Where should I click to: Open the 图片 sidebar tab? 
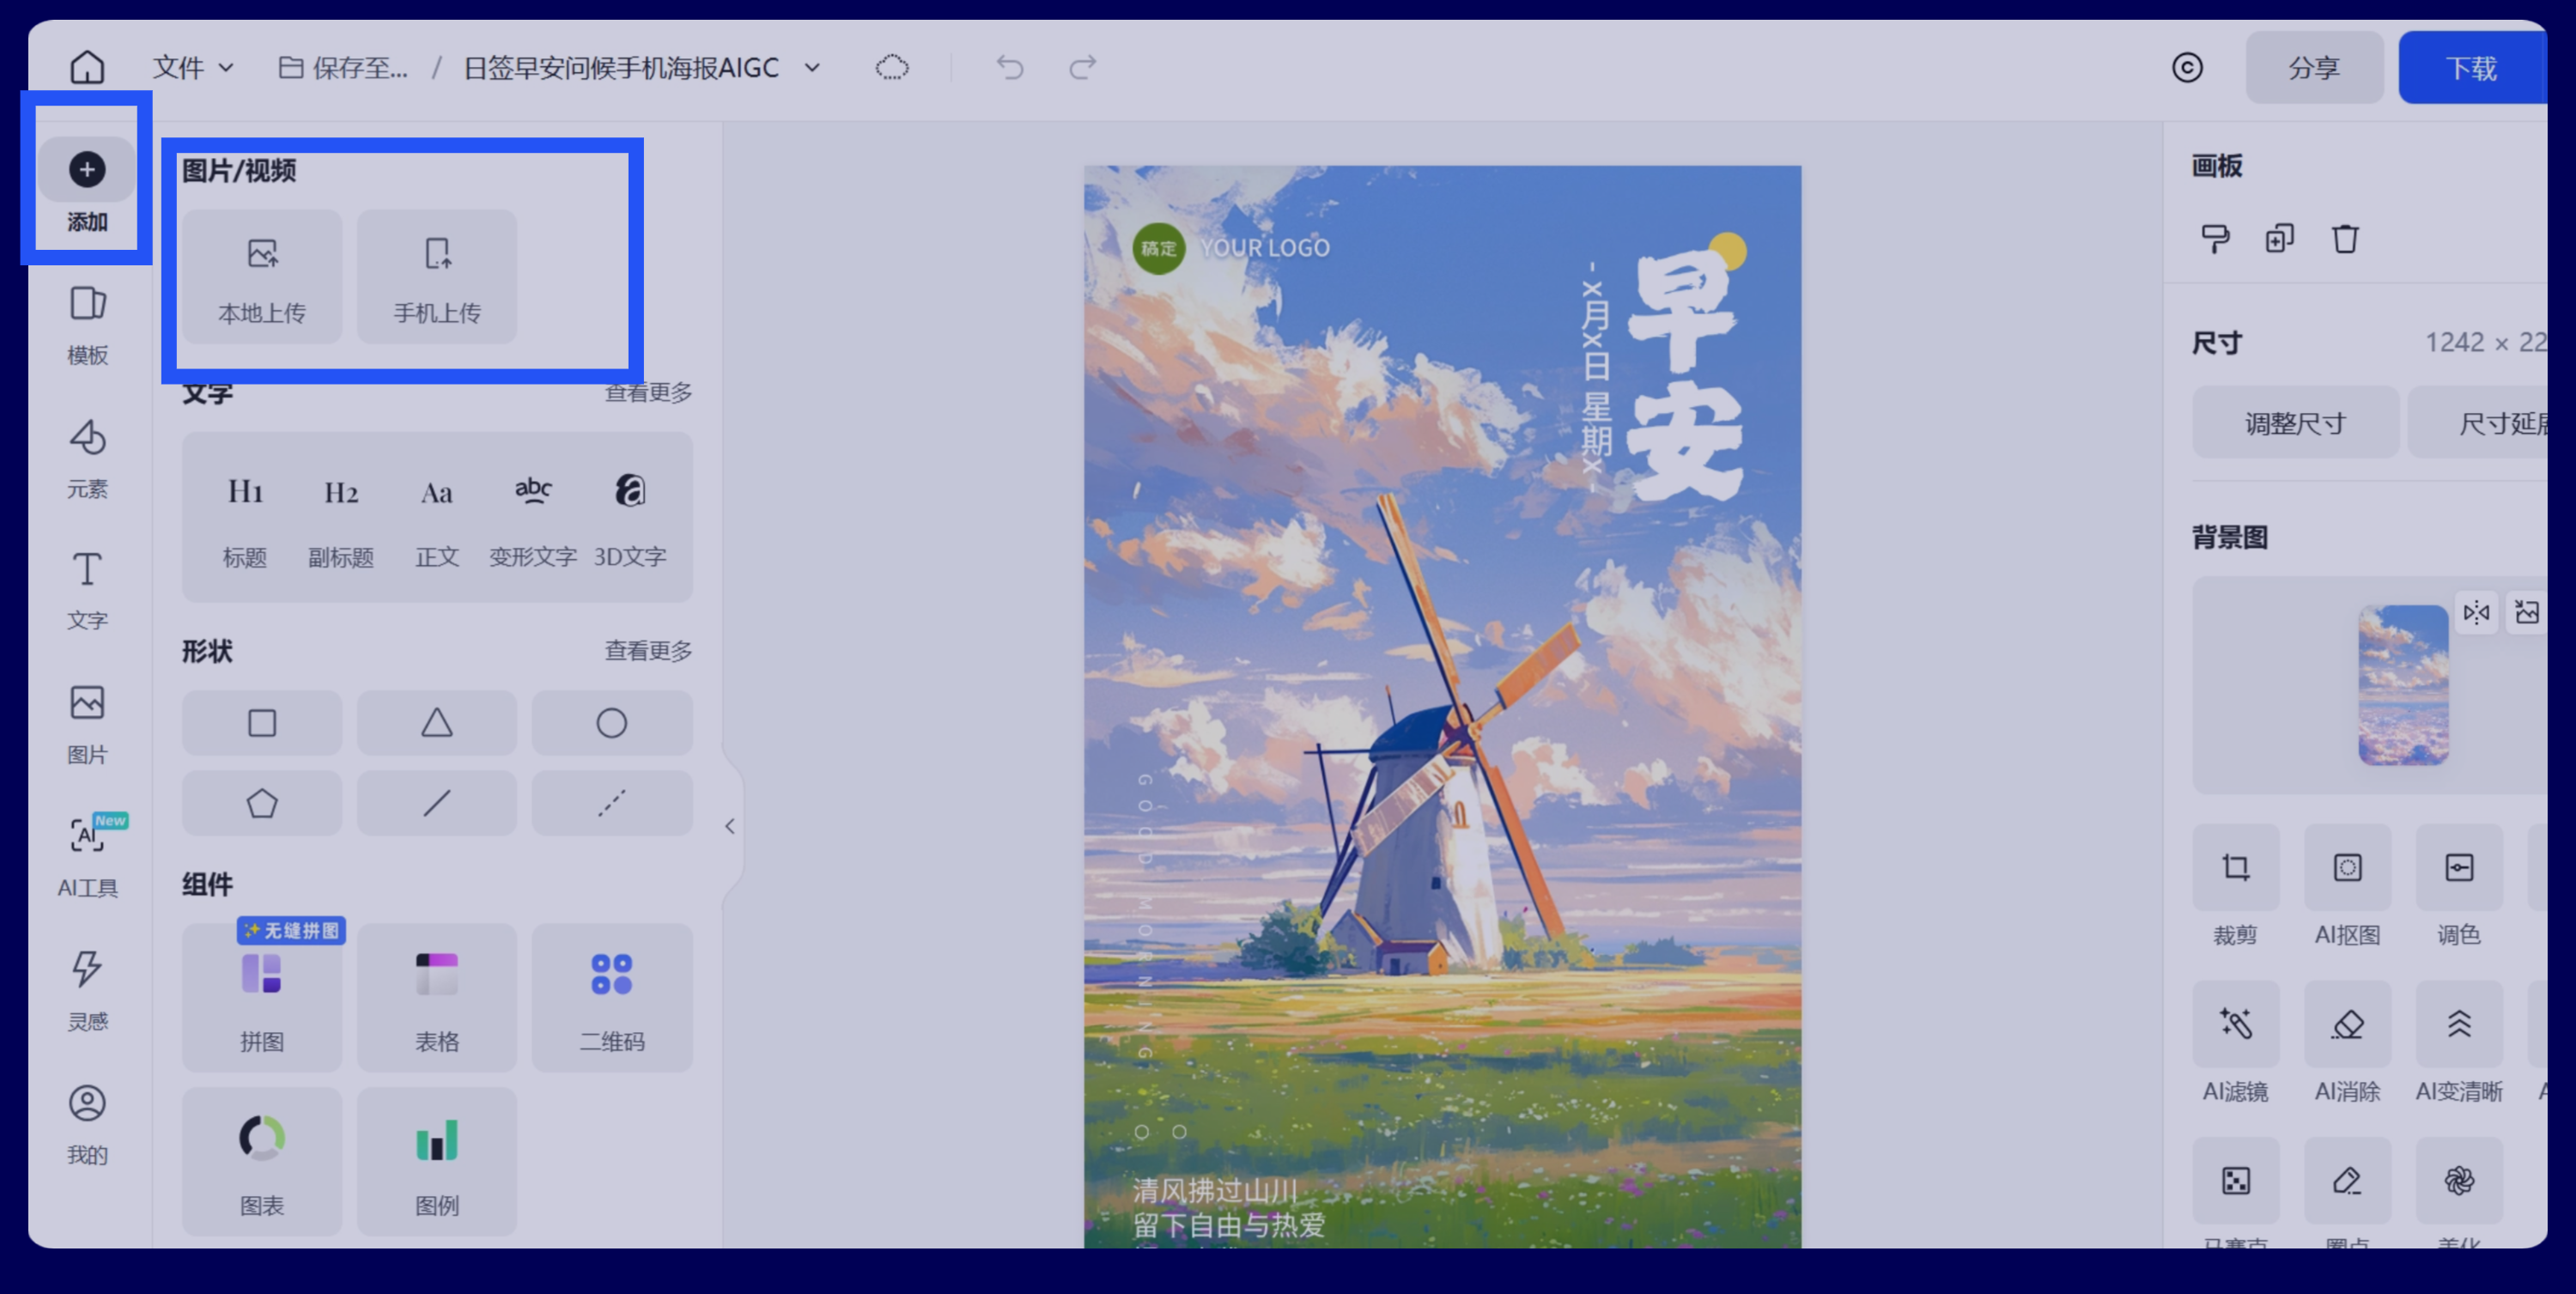87,725
